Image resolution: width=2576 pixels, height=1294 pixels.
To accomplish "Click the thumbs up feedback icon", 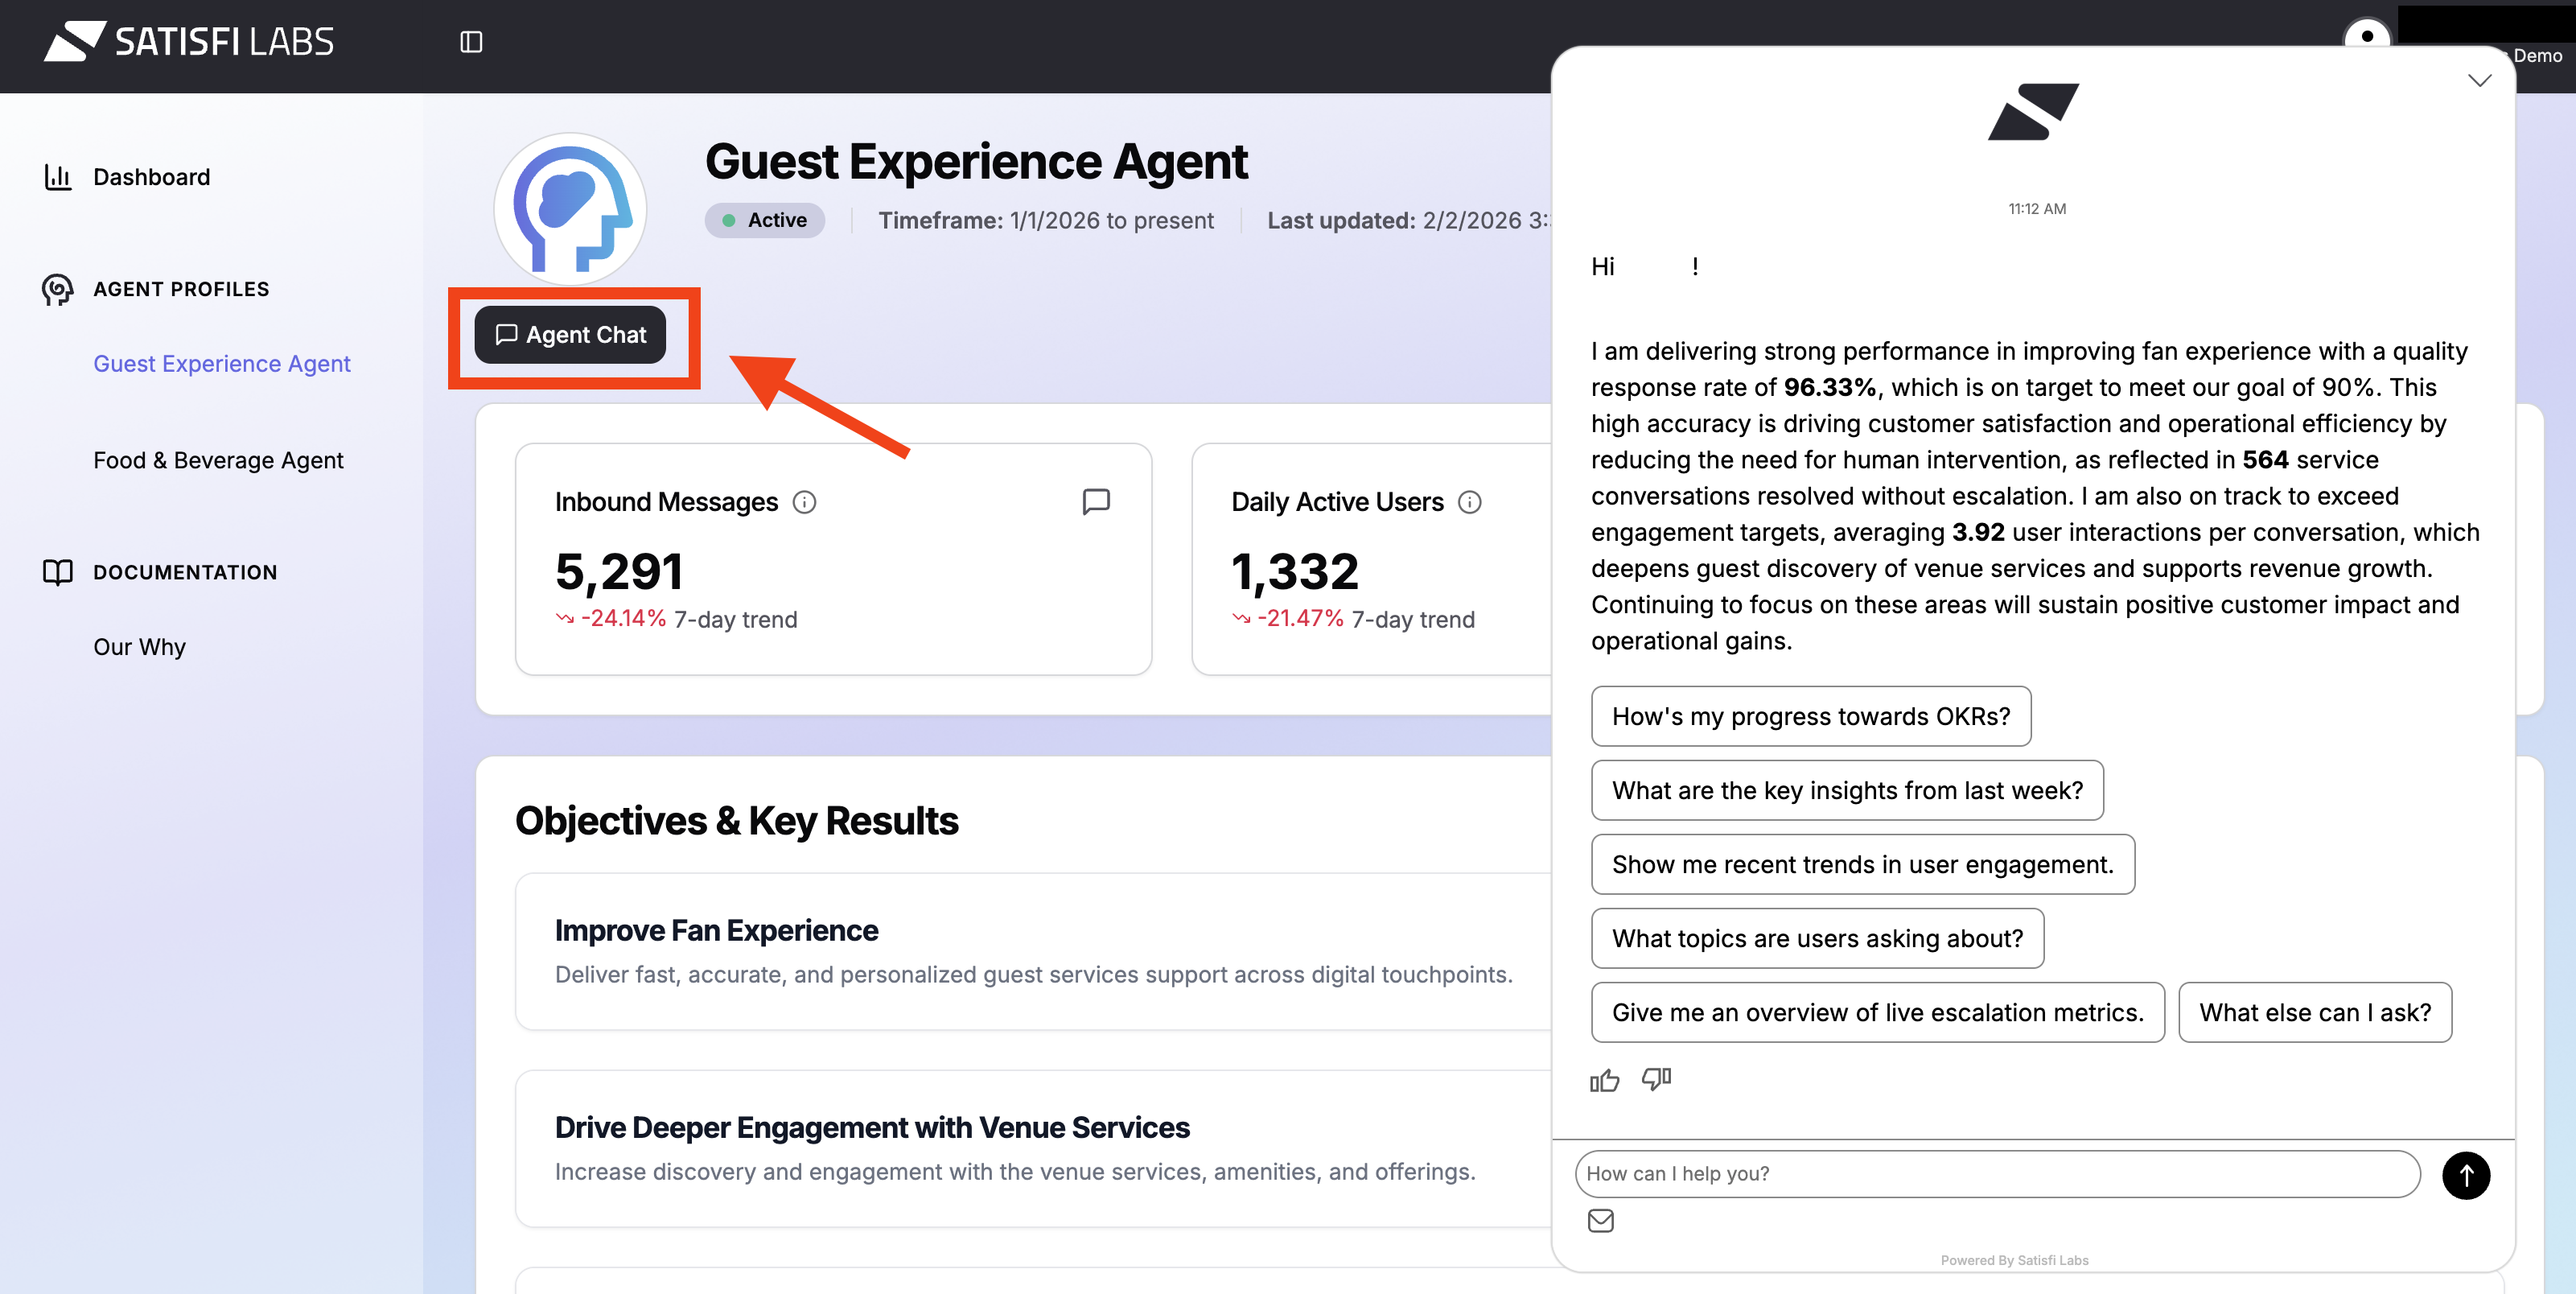I will coord(1604,1080).
